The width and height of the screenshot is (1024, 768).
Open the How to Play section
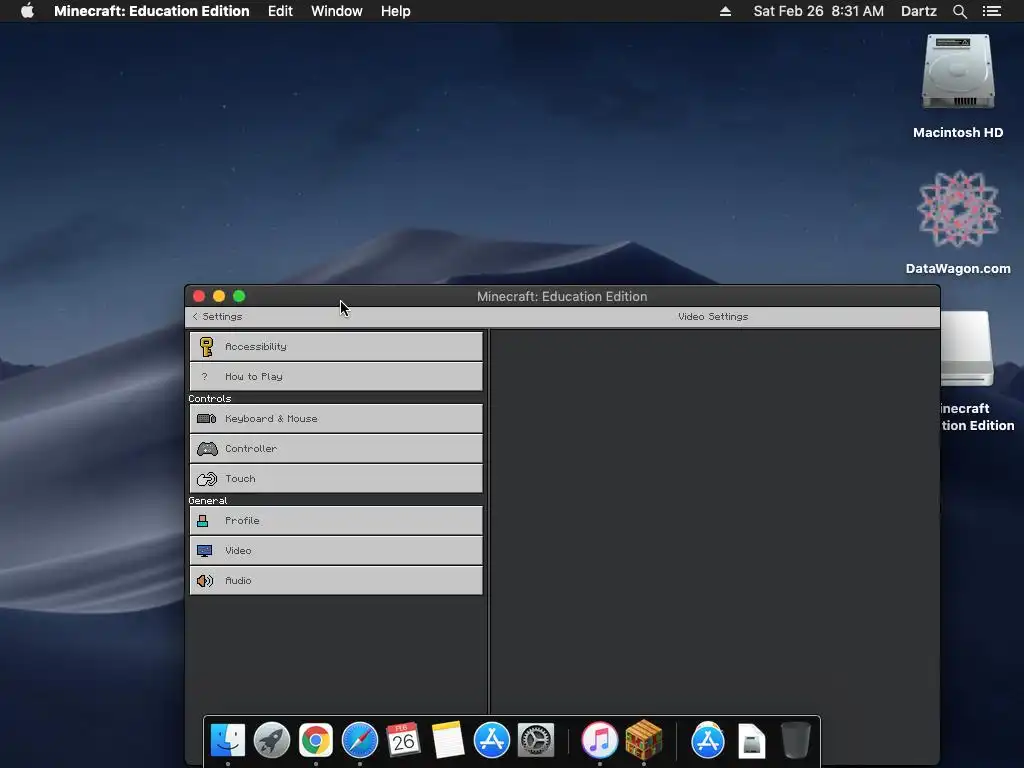[x=336, y=376]
